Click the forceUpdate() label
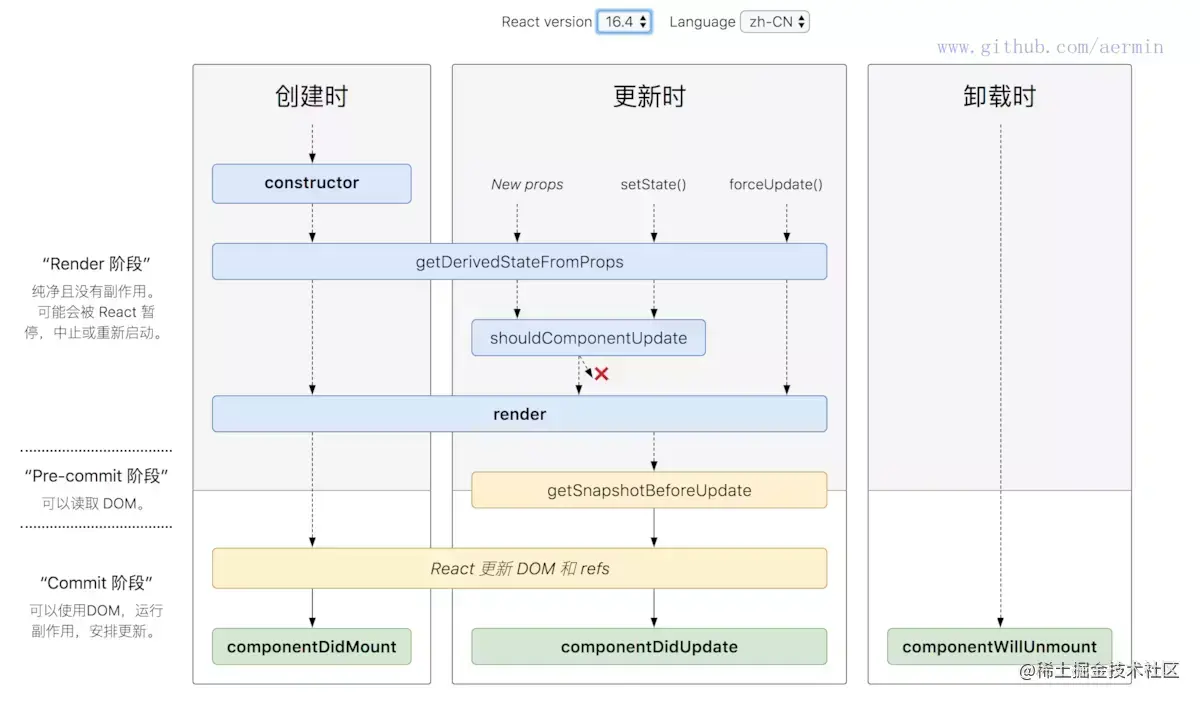 click(776, 184)
